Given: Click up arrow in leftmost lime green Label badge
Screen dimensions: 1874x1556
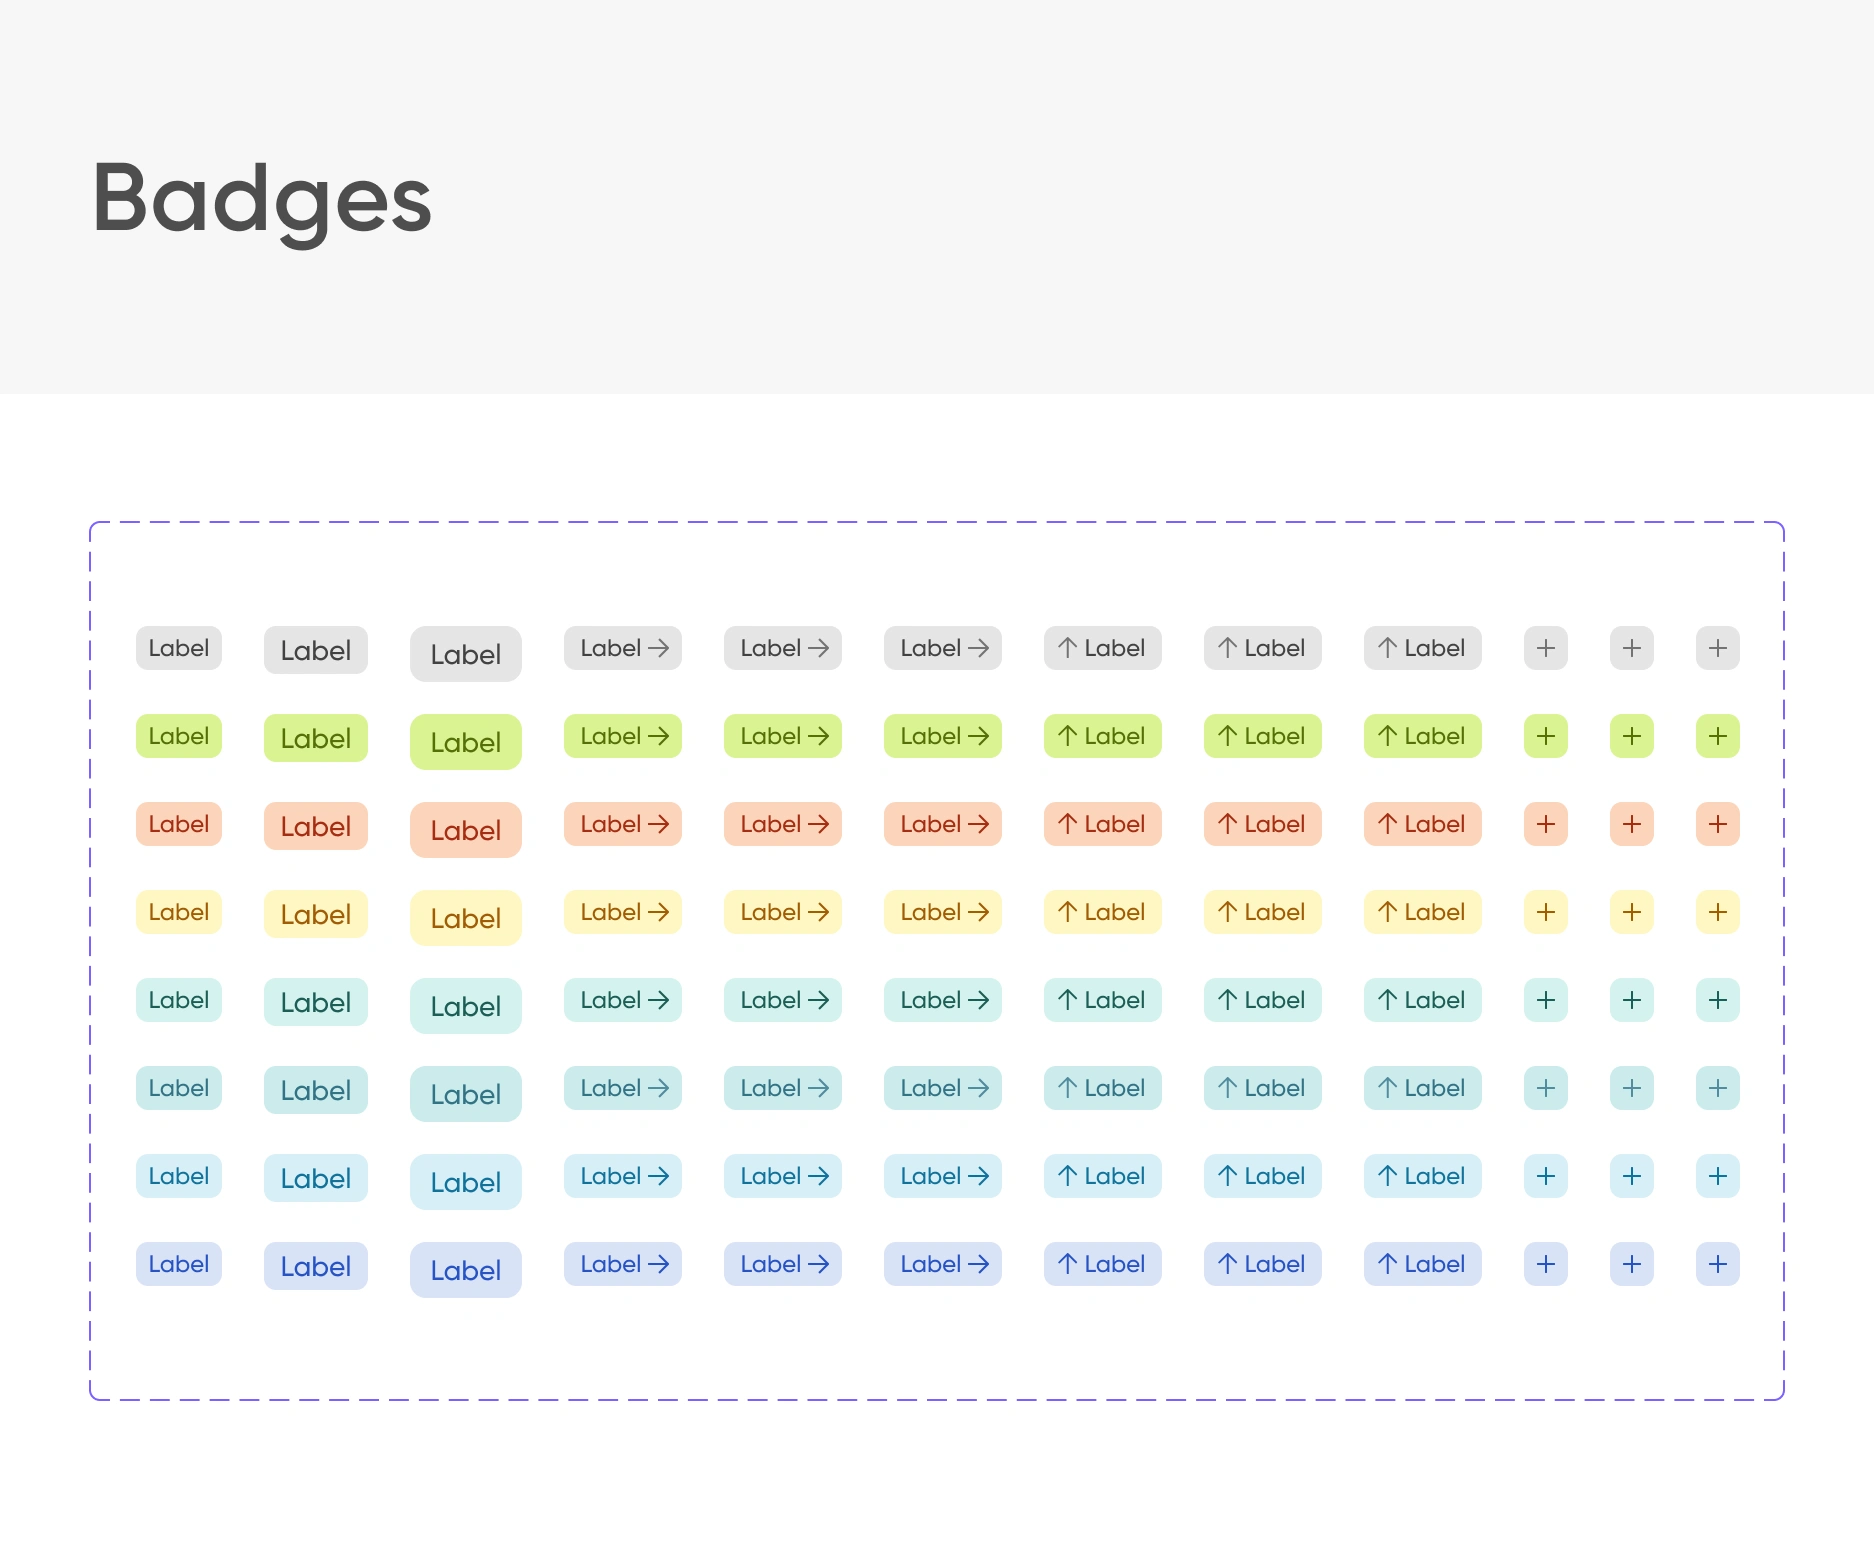Looking at the screenshot, I should coord(1068,736).
